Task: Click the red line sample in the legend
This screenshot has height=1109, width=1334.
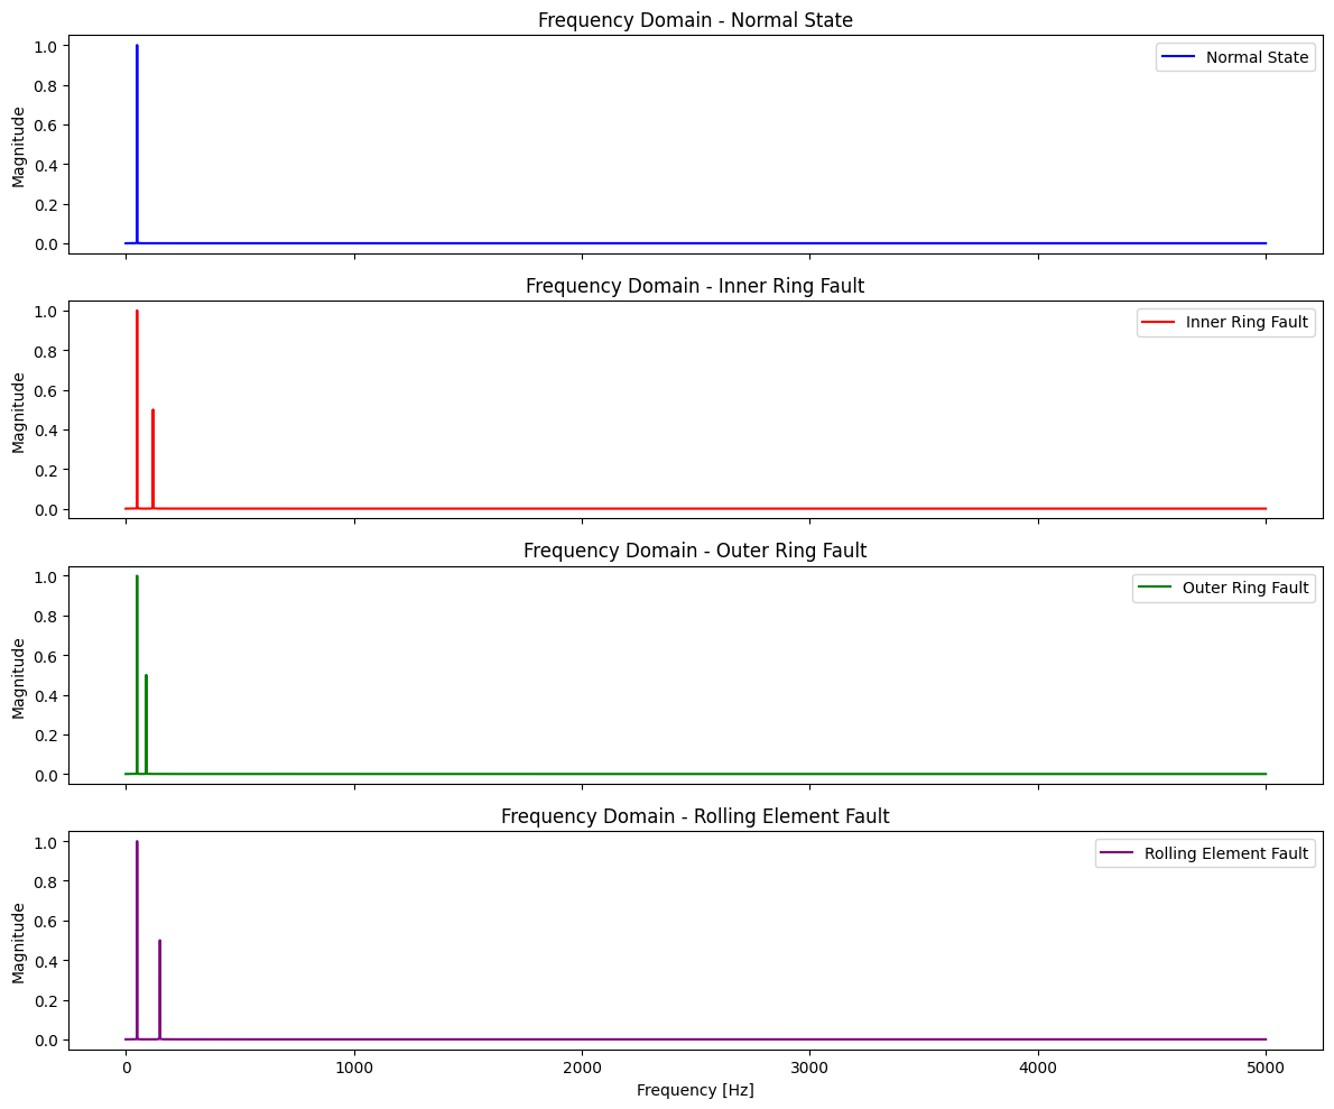Action: [1158, 322]
